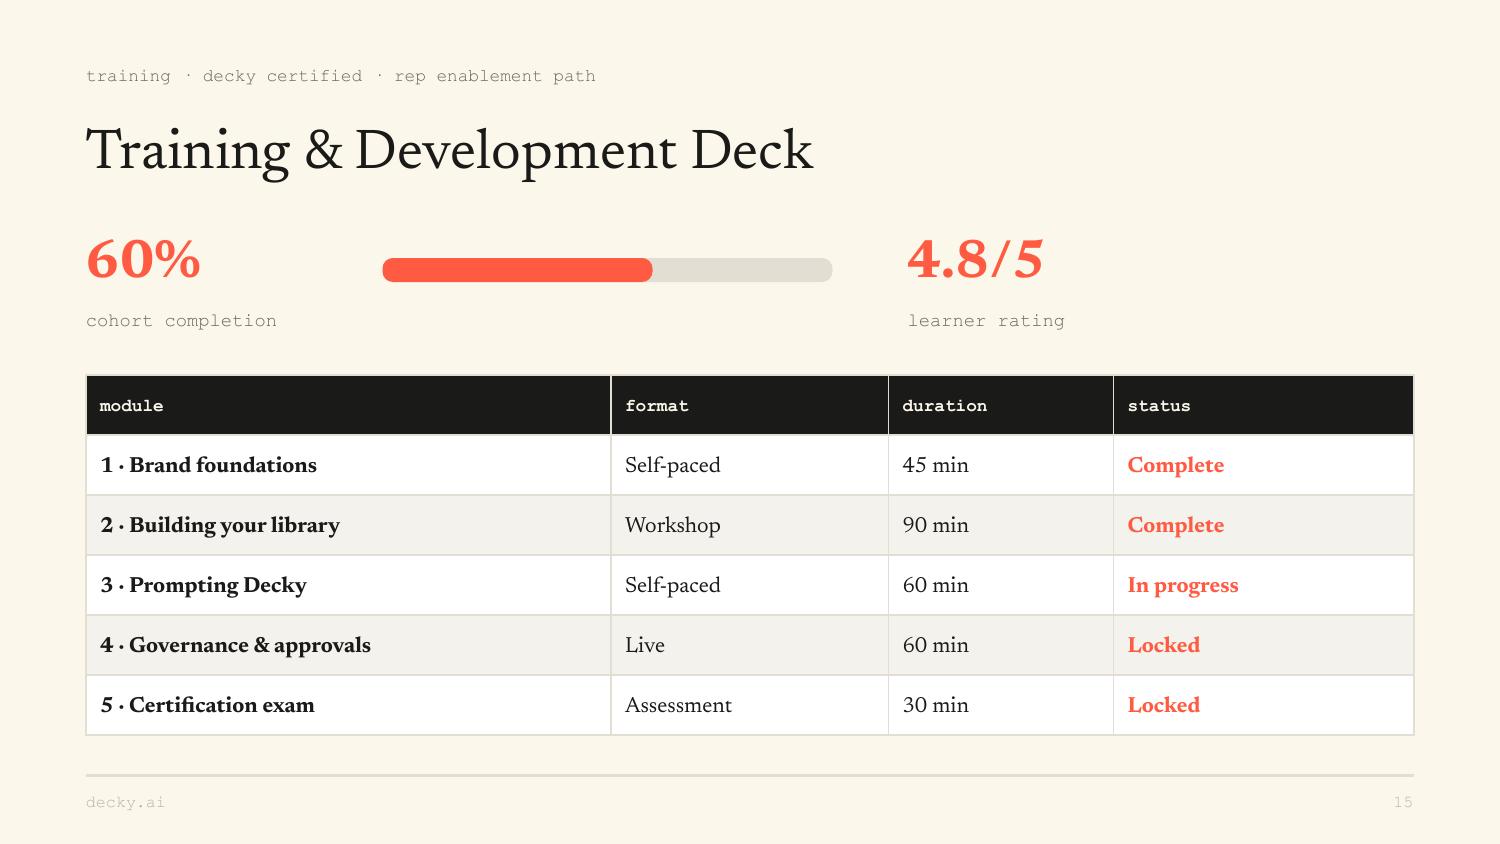Click the slide number 15

(x=1403, y=802)
